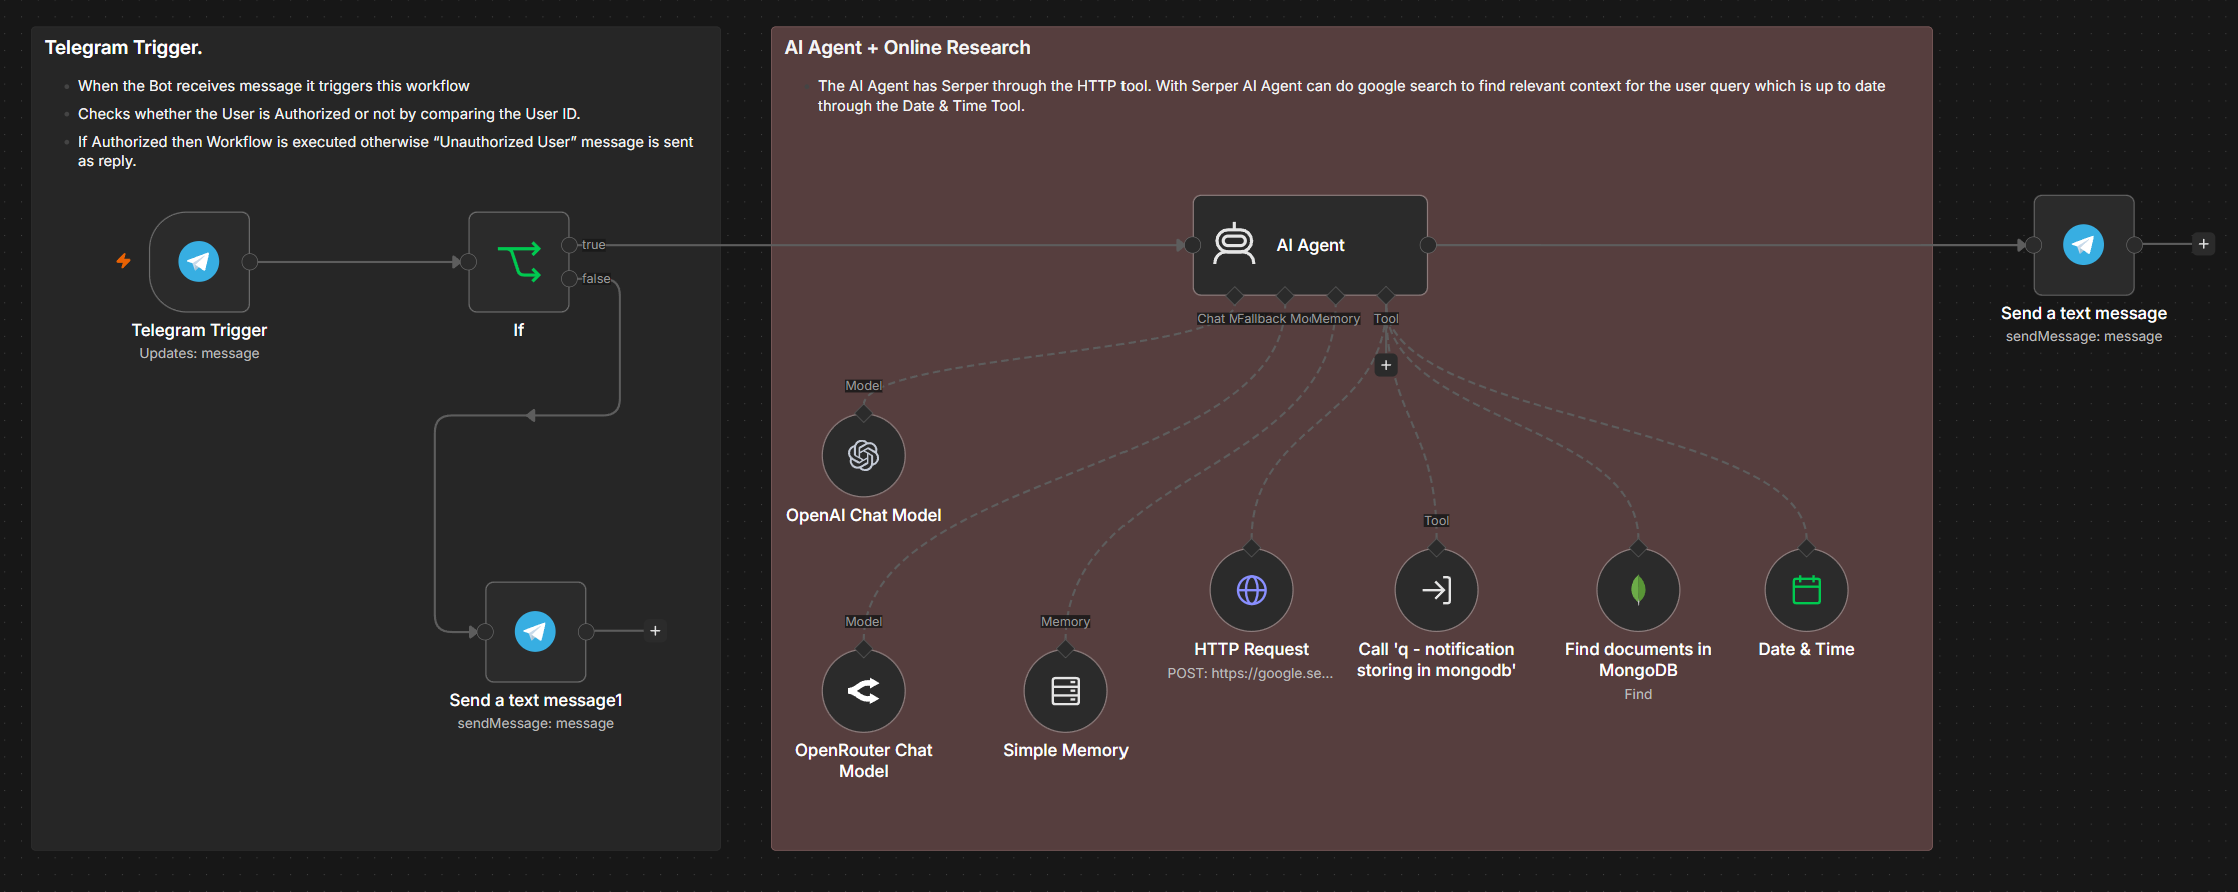Select the Telegram Trigger node icon

[x=199, y=262]
